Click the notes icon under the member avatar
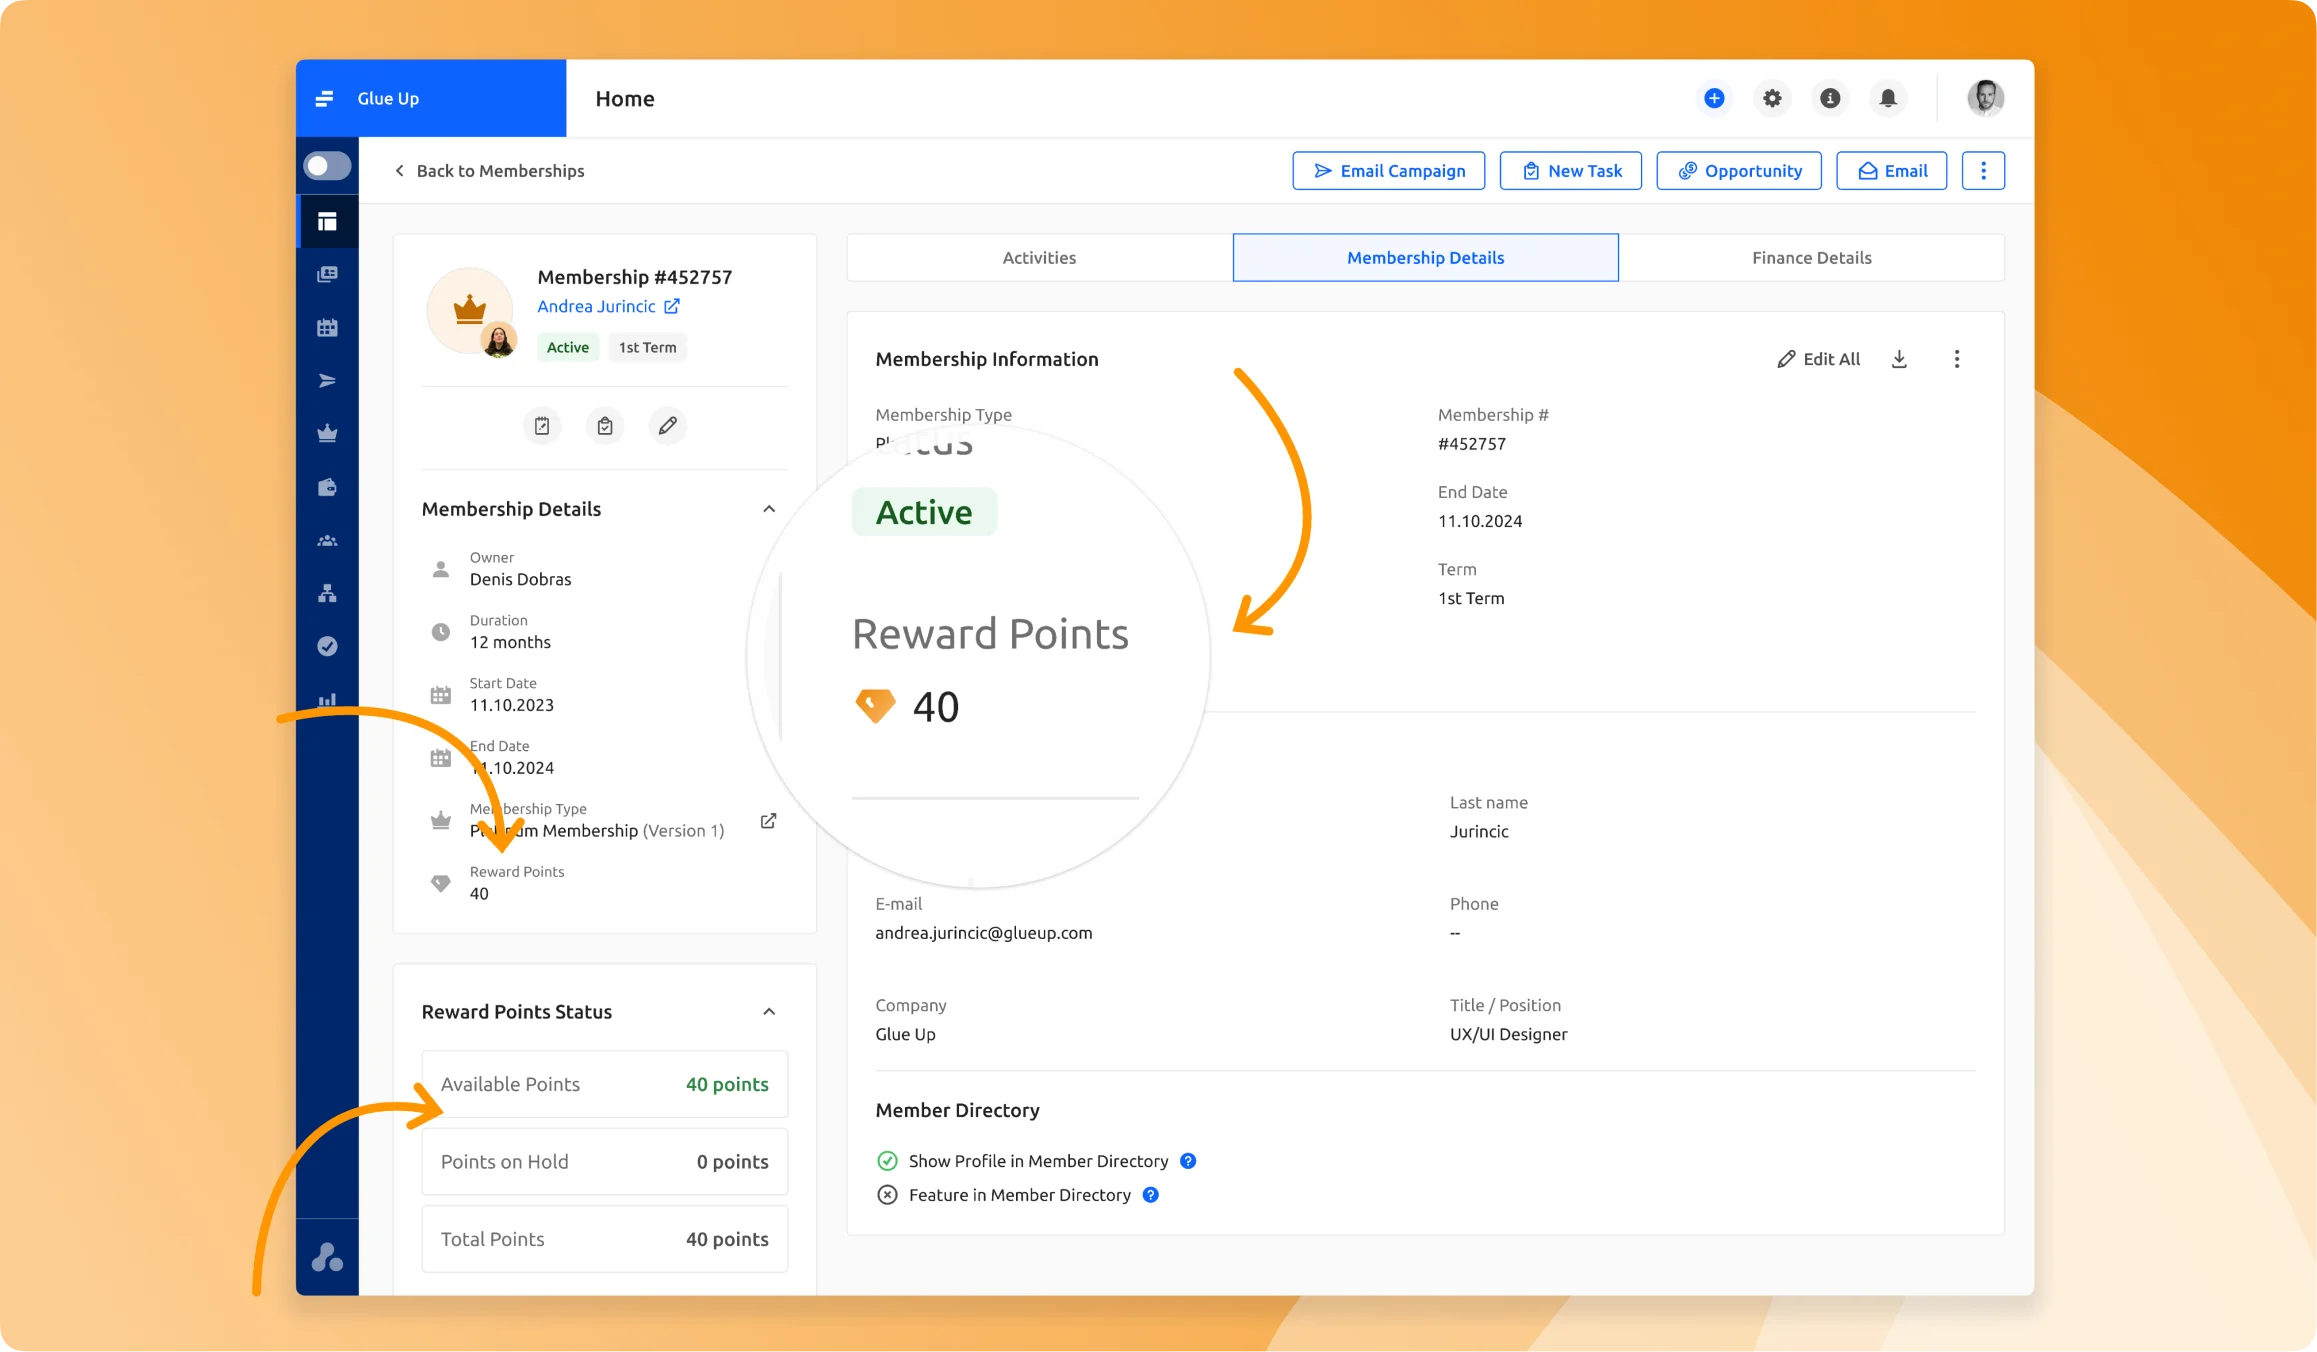2317x1352 pixels. click(542, 425)
